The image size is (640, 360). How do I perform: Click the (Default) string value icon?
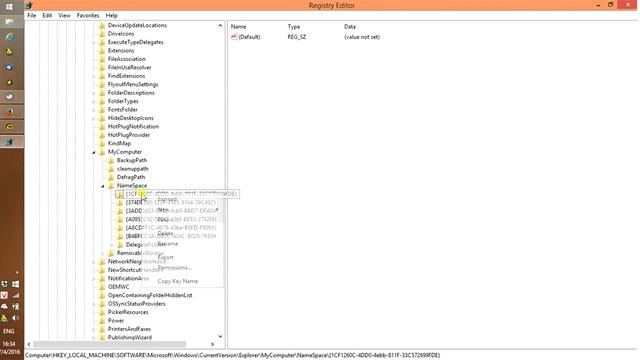[x=234, y=37]
